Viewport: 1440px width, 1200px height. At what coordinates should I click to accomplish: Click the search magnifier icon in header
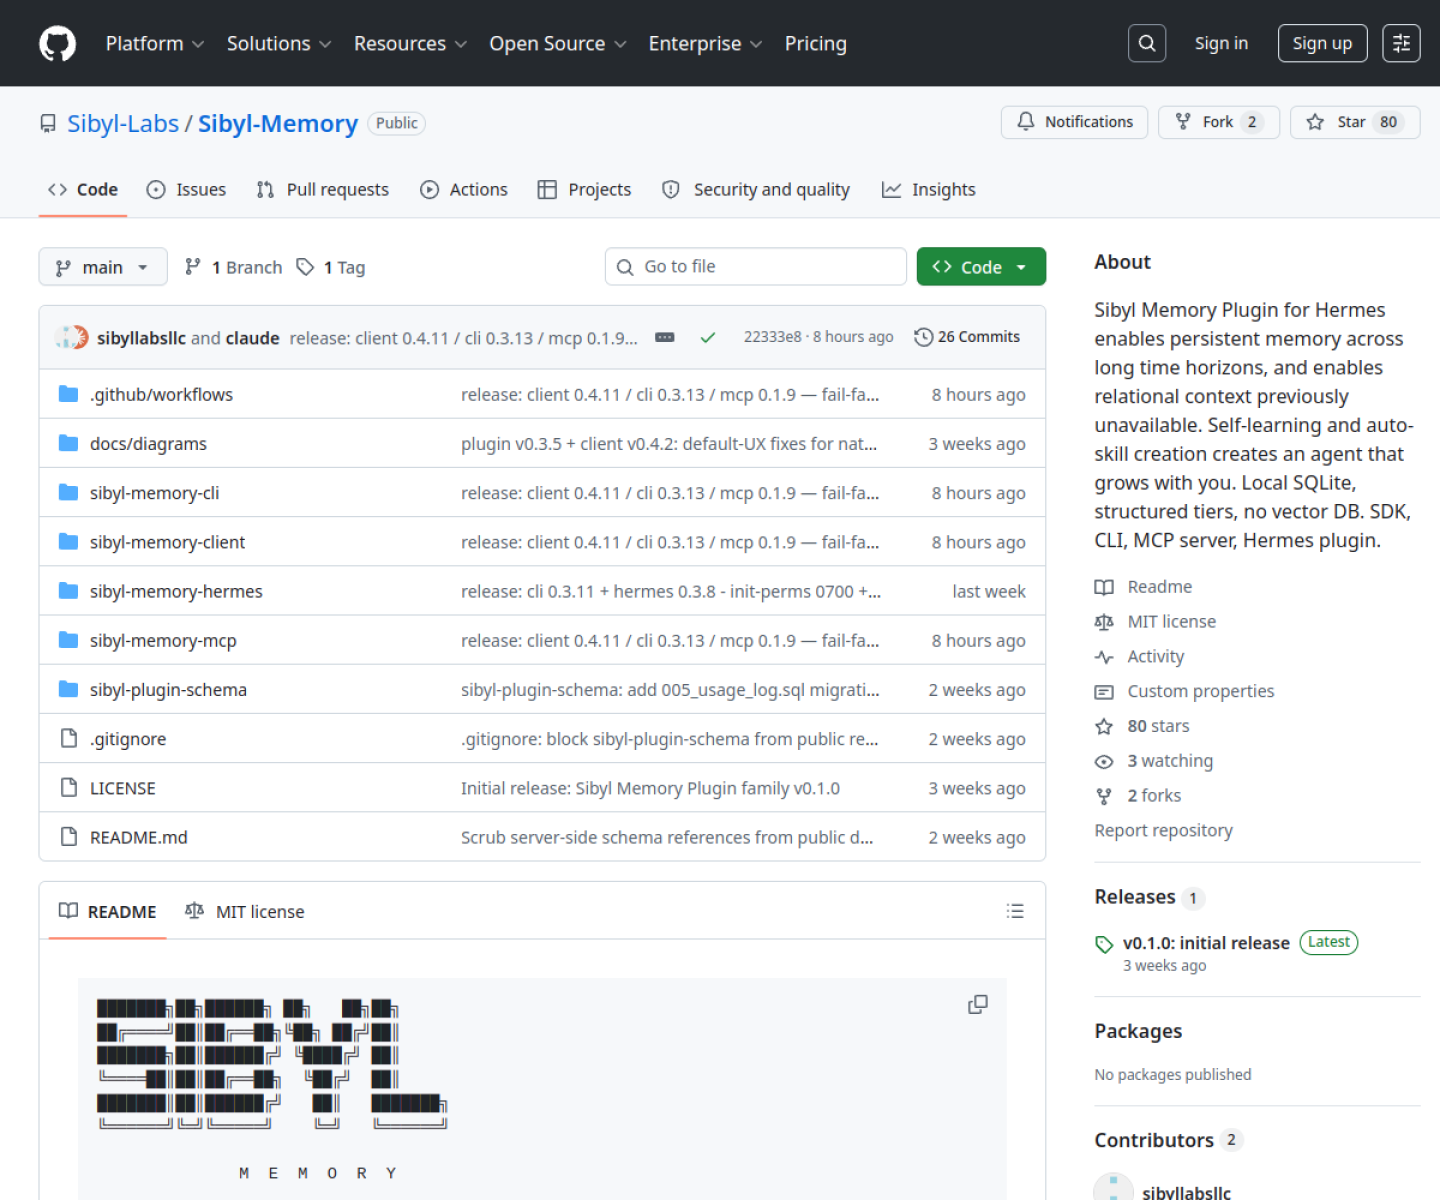coord(1147,43)
